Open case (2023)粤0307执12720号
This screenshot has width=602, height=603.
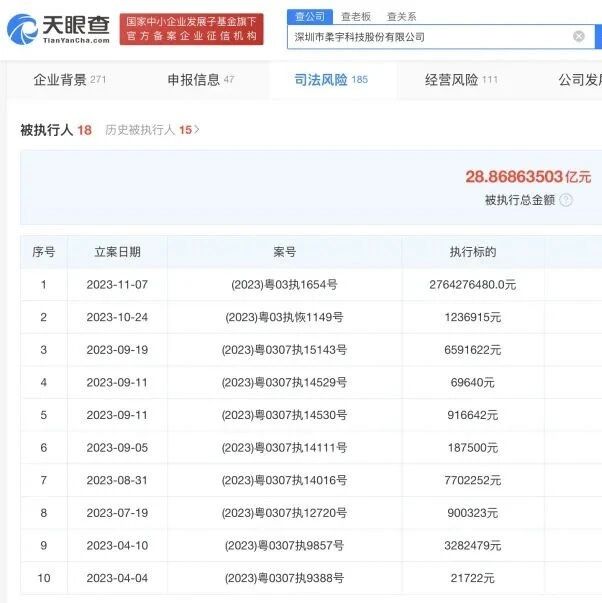point(284,513)
